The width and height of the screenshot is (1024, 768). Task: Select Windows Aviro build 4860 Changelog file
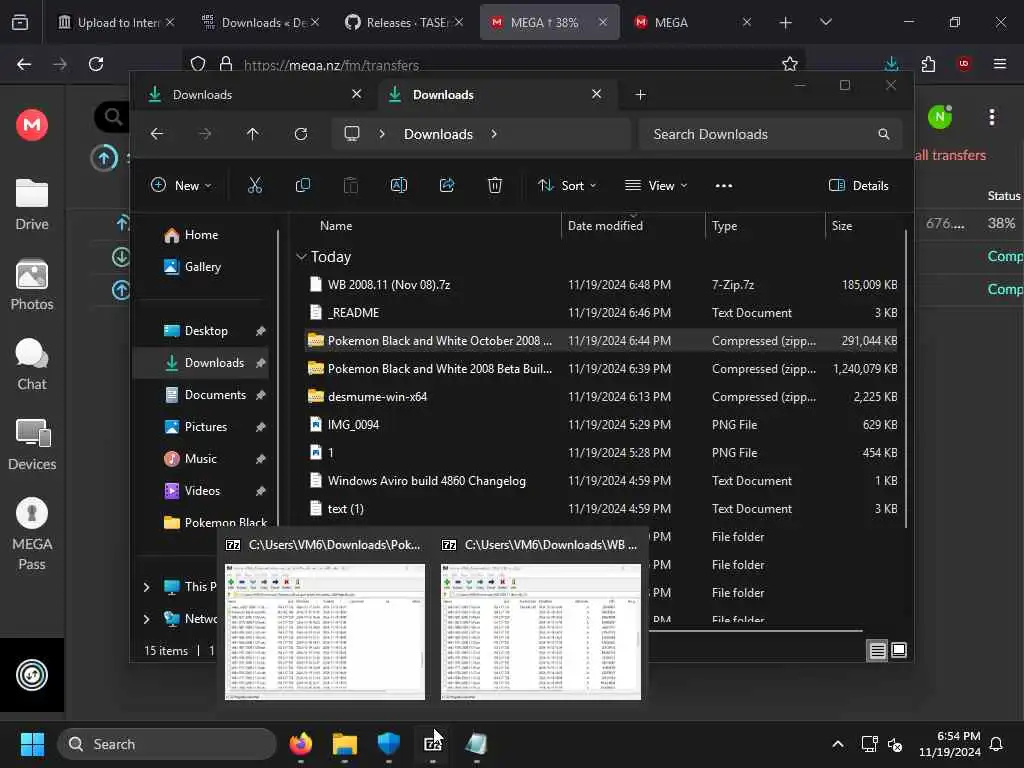click(601, 481)
